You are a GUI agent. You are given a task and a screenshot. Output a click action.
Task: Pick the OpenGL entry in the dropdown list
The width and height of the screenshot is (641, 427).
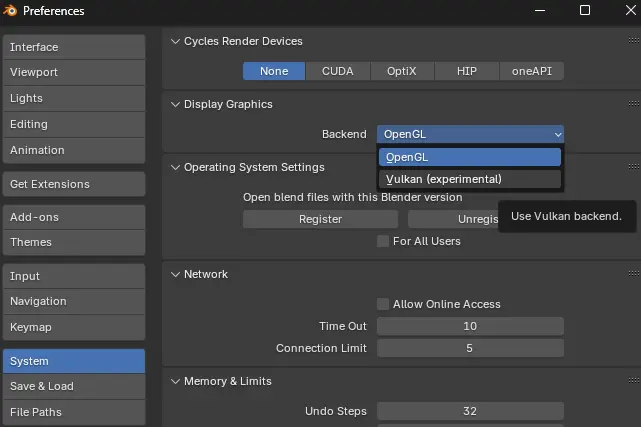470,157
